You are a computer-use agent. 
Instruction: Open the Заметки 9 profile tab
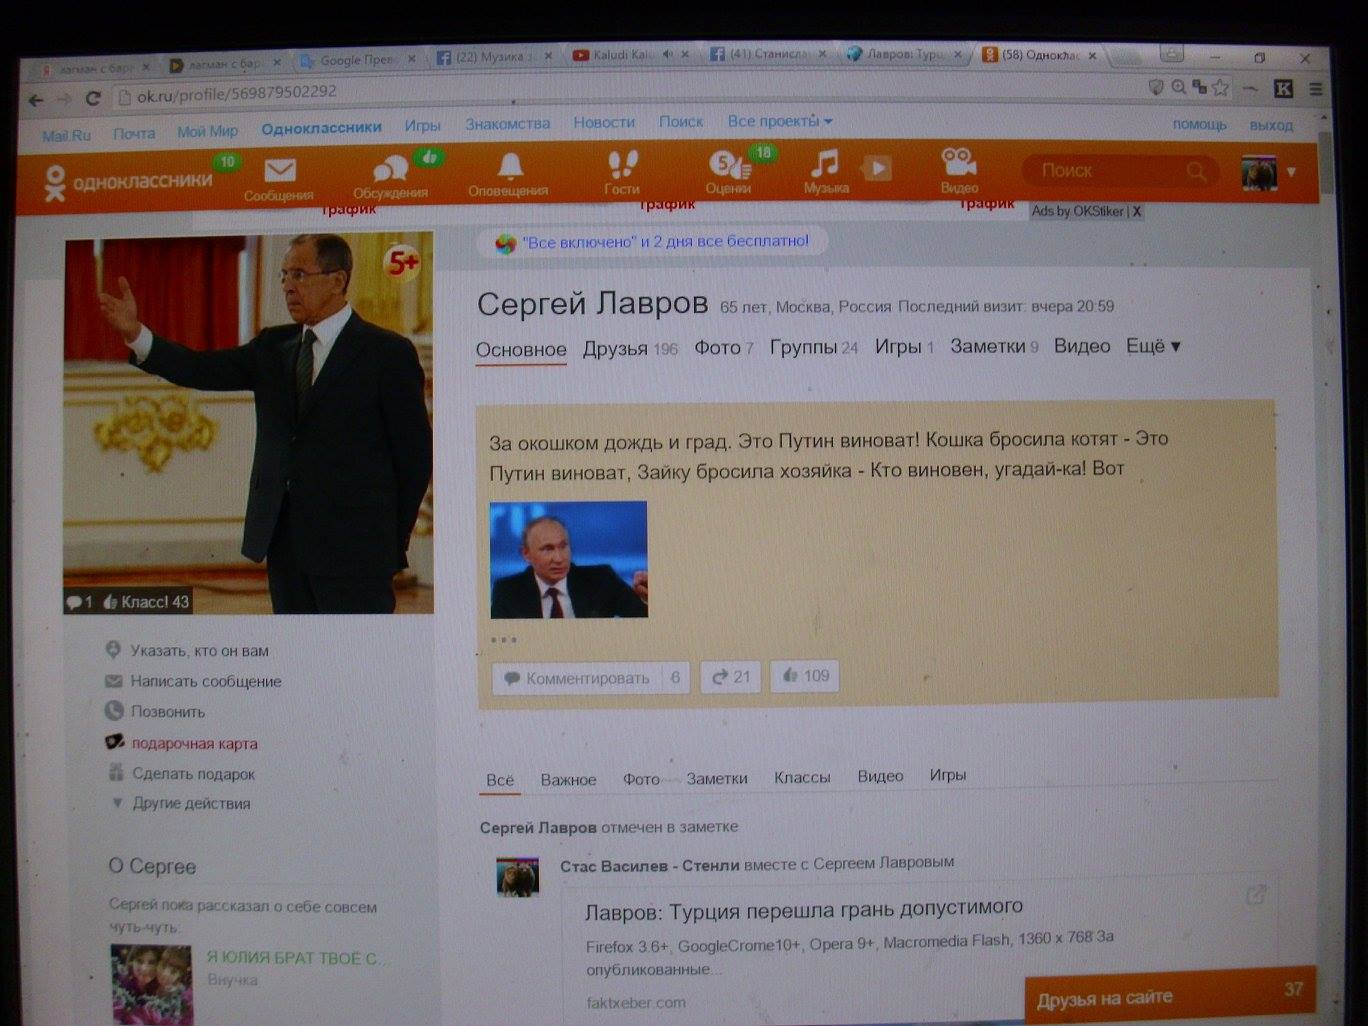pos(994,346)
